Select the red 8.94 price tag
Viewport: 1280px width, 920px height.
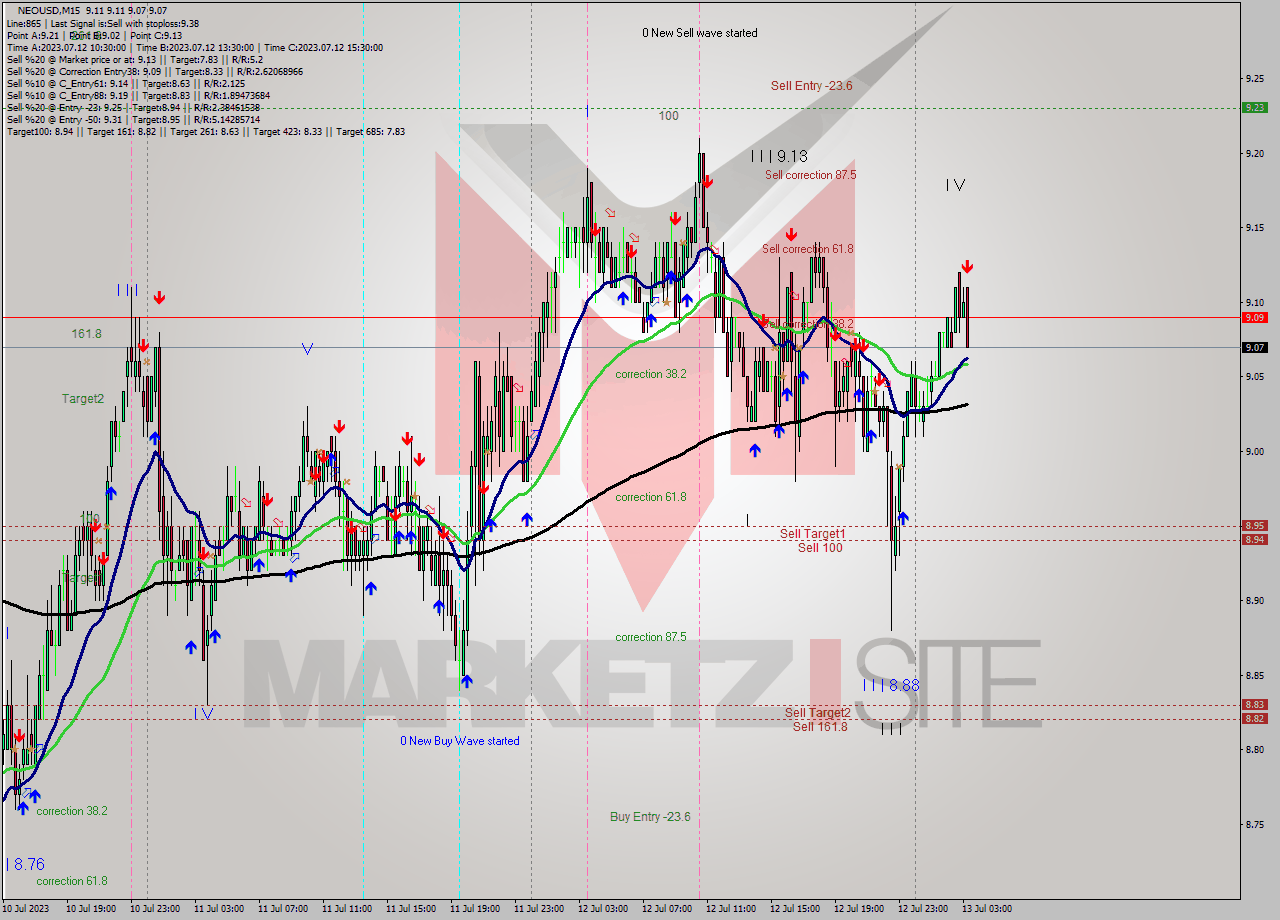[1254, 539]
